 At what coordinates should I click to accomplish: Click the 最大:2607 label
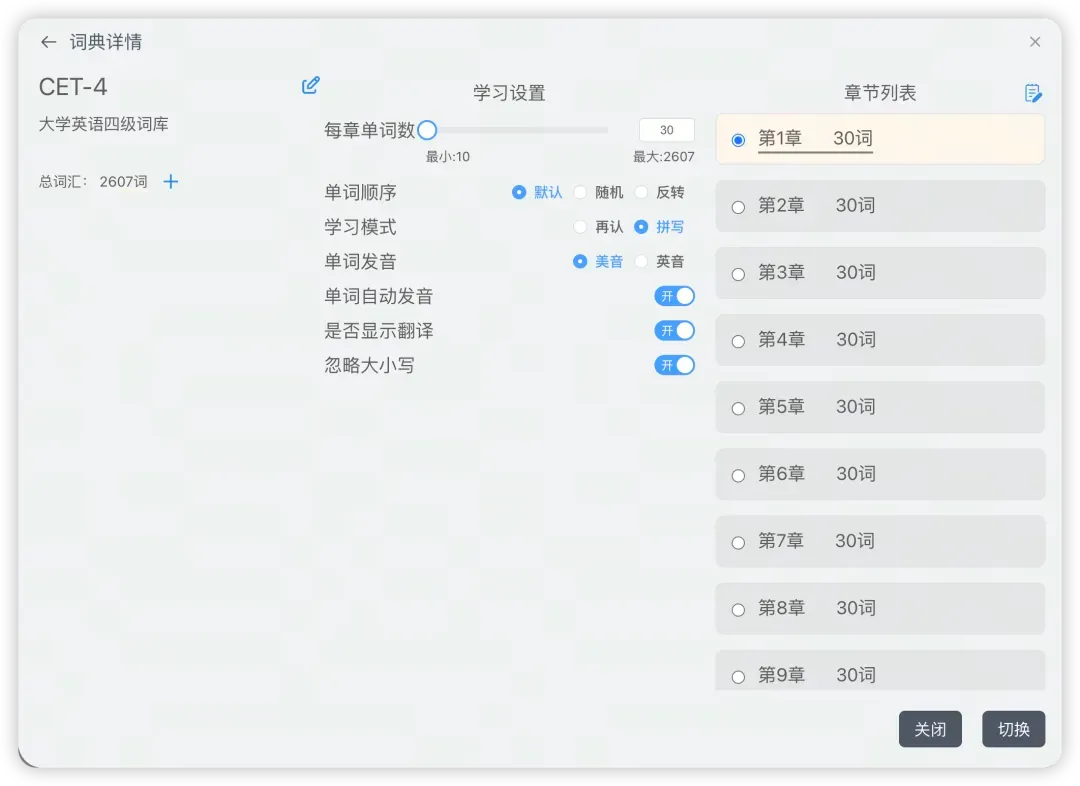pos(663,157)
